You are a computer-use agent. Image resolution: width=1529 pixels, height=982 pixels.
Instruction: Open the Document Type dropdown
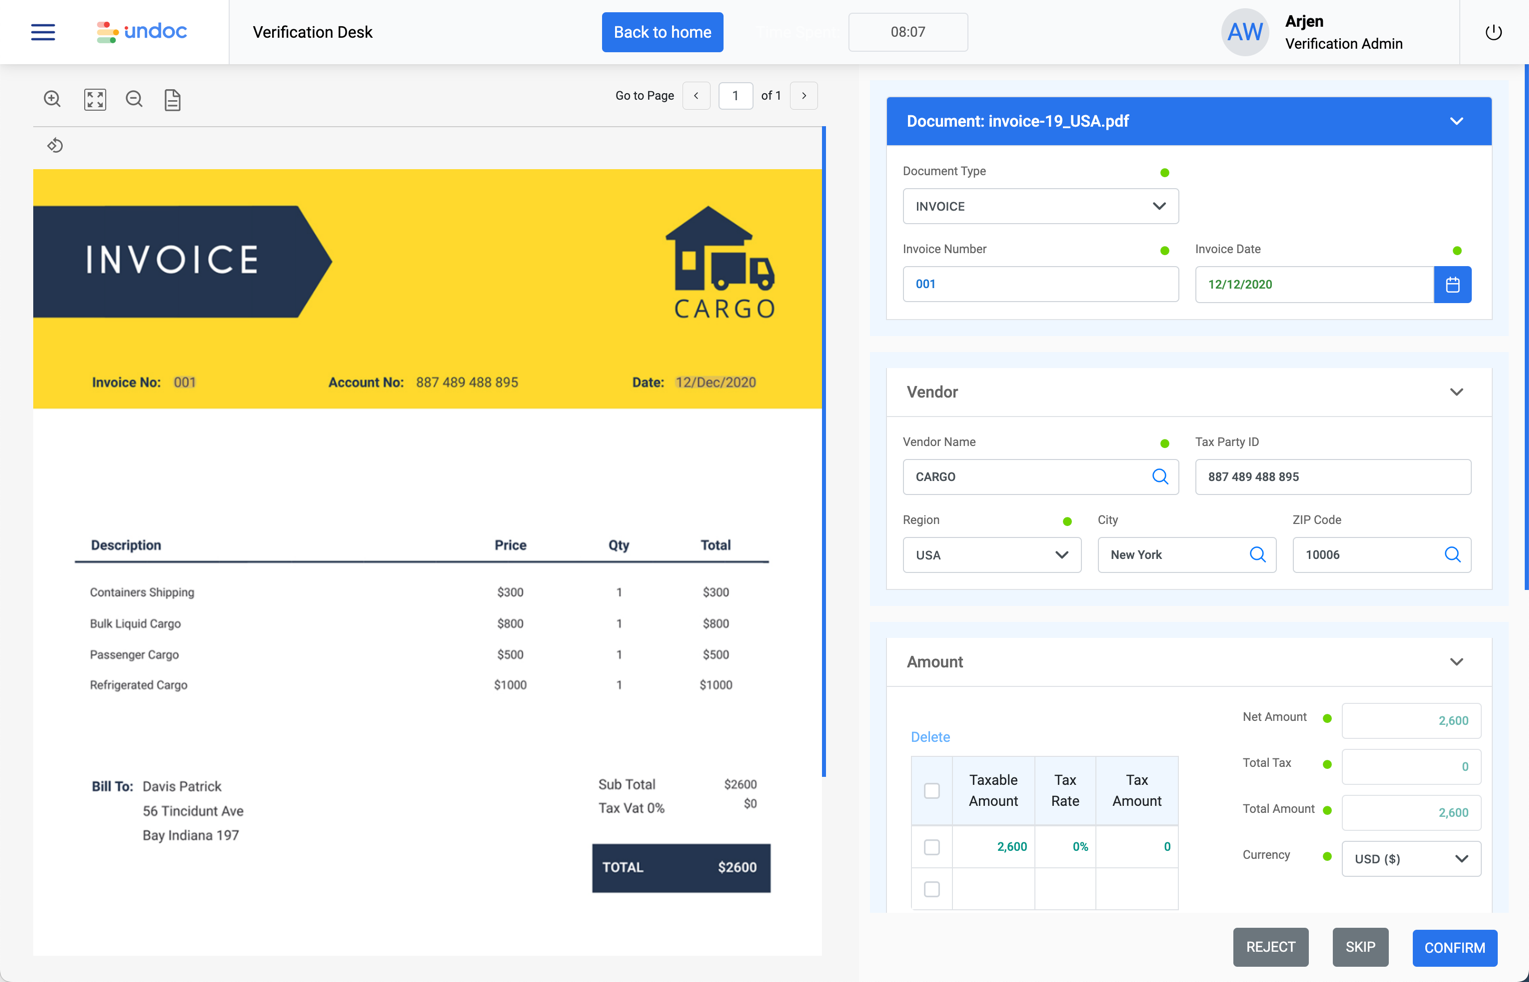1040,206
